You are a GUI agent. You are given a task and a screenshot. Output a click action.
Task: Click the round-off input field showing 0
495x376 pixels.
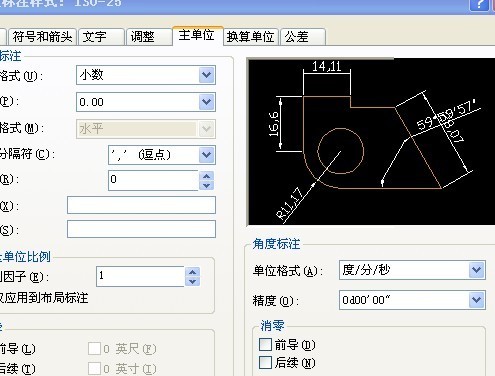[x=153, y=180]
